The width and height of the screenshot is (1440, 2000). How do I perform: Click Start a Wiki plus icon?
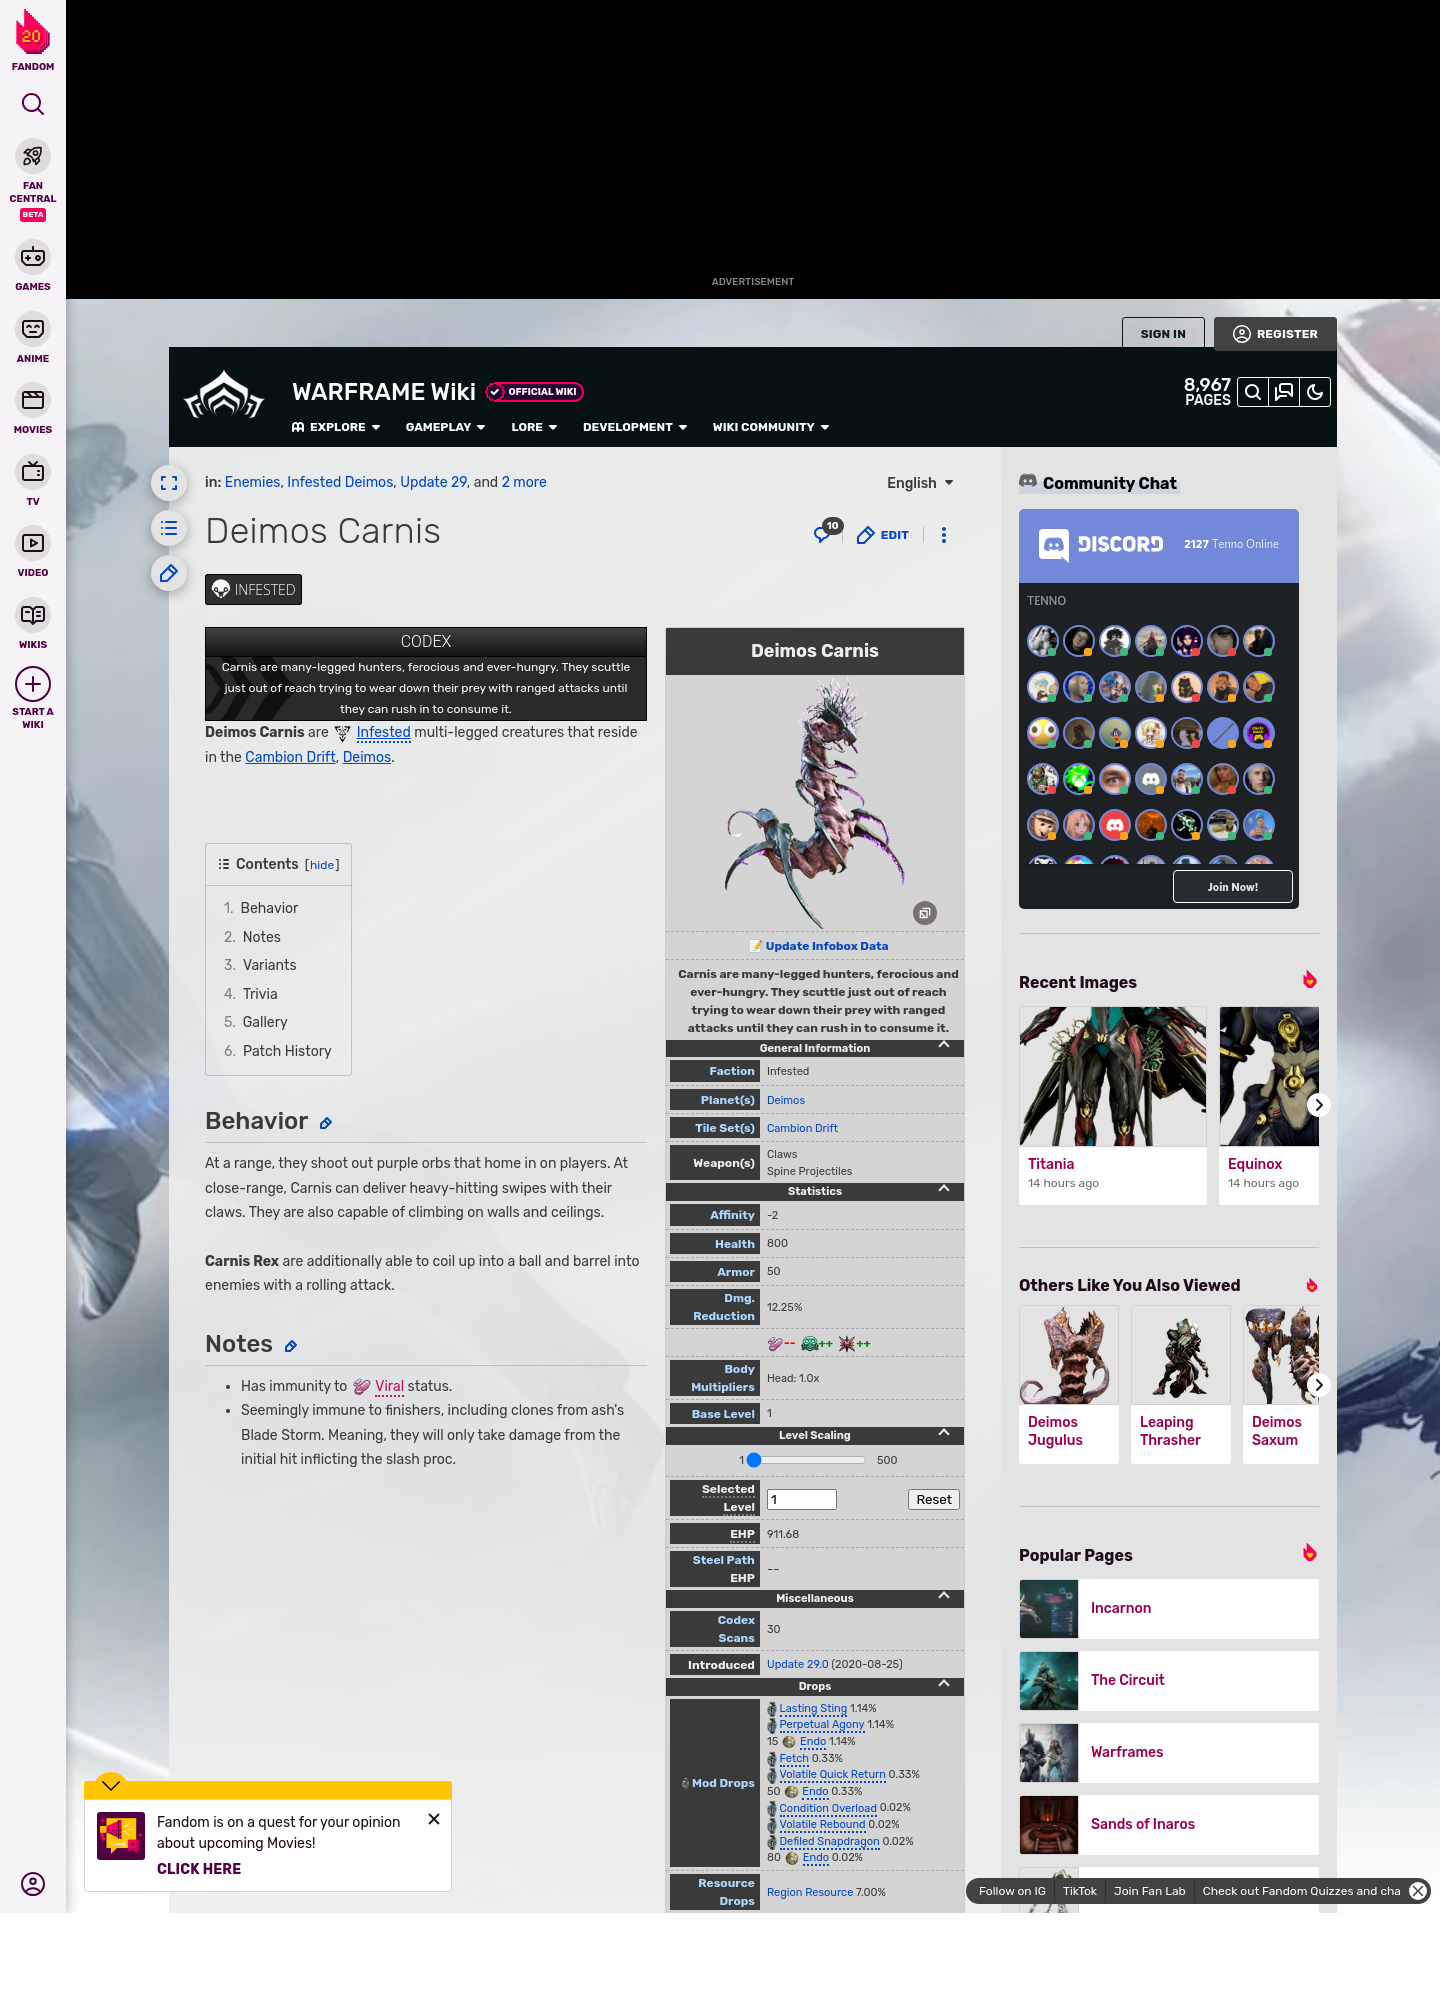click(x=33, y=684)
